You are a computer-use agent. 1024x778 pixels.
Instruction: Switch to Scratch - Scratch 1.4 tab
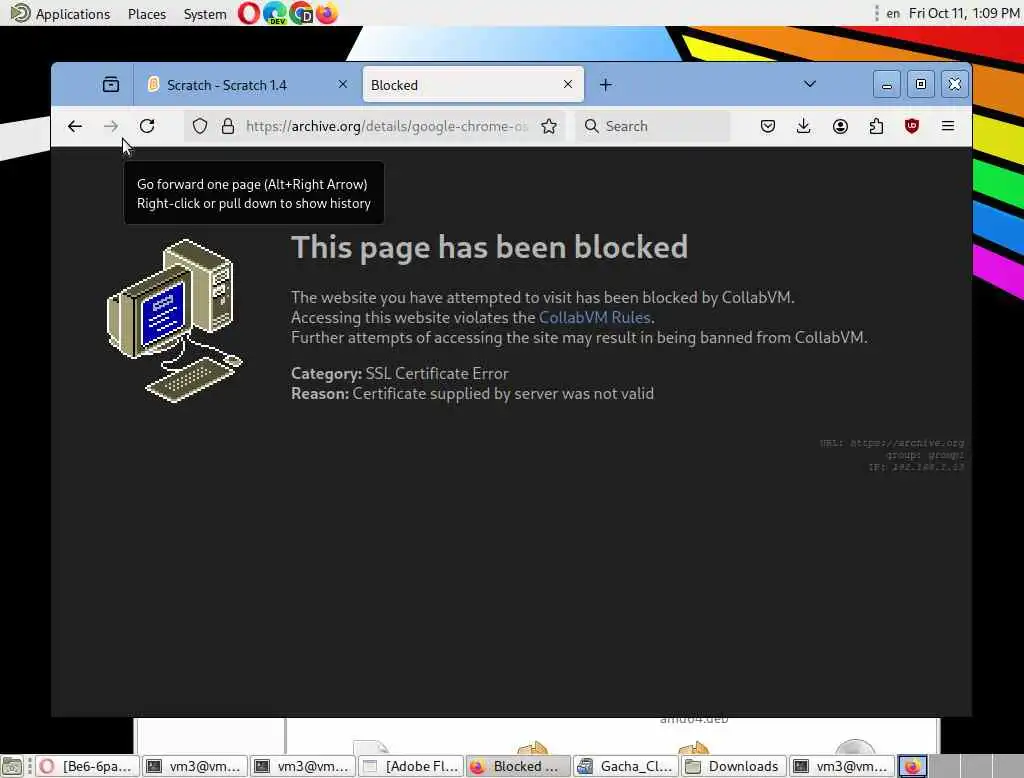(x=248, y=85)
